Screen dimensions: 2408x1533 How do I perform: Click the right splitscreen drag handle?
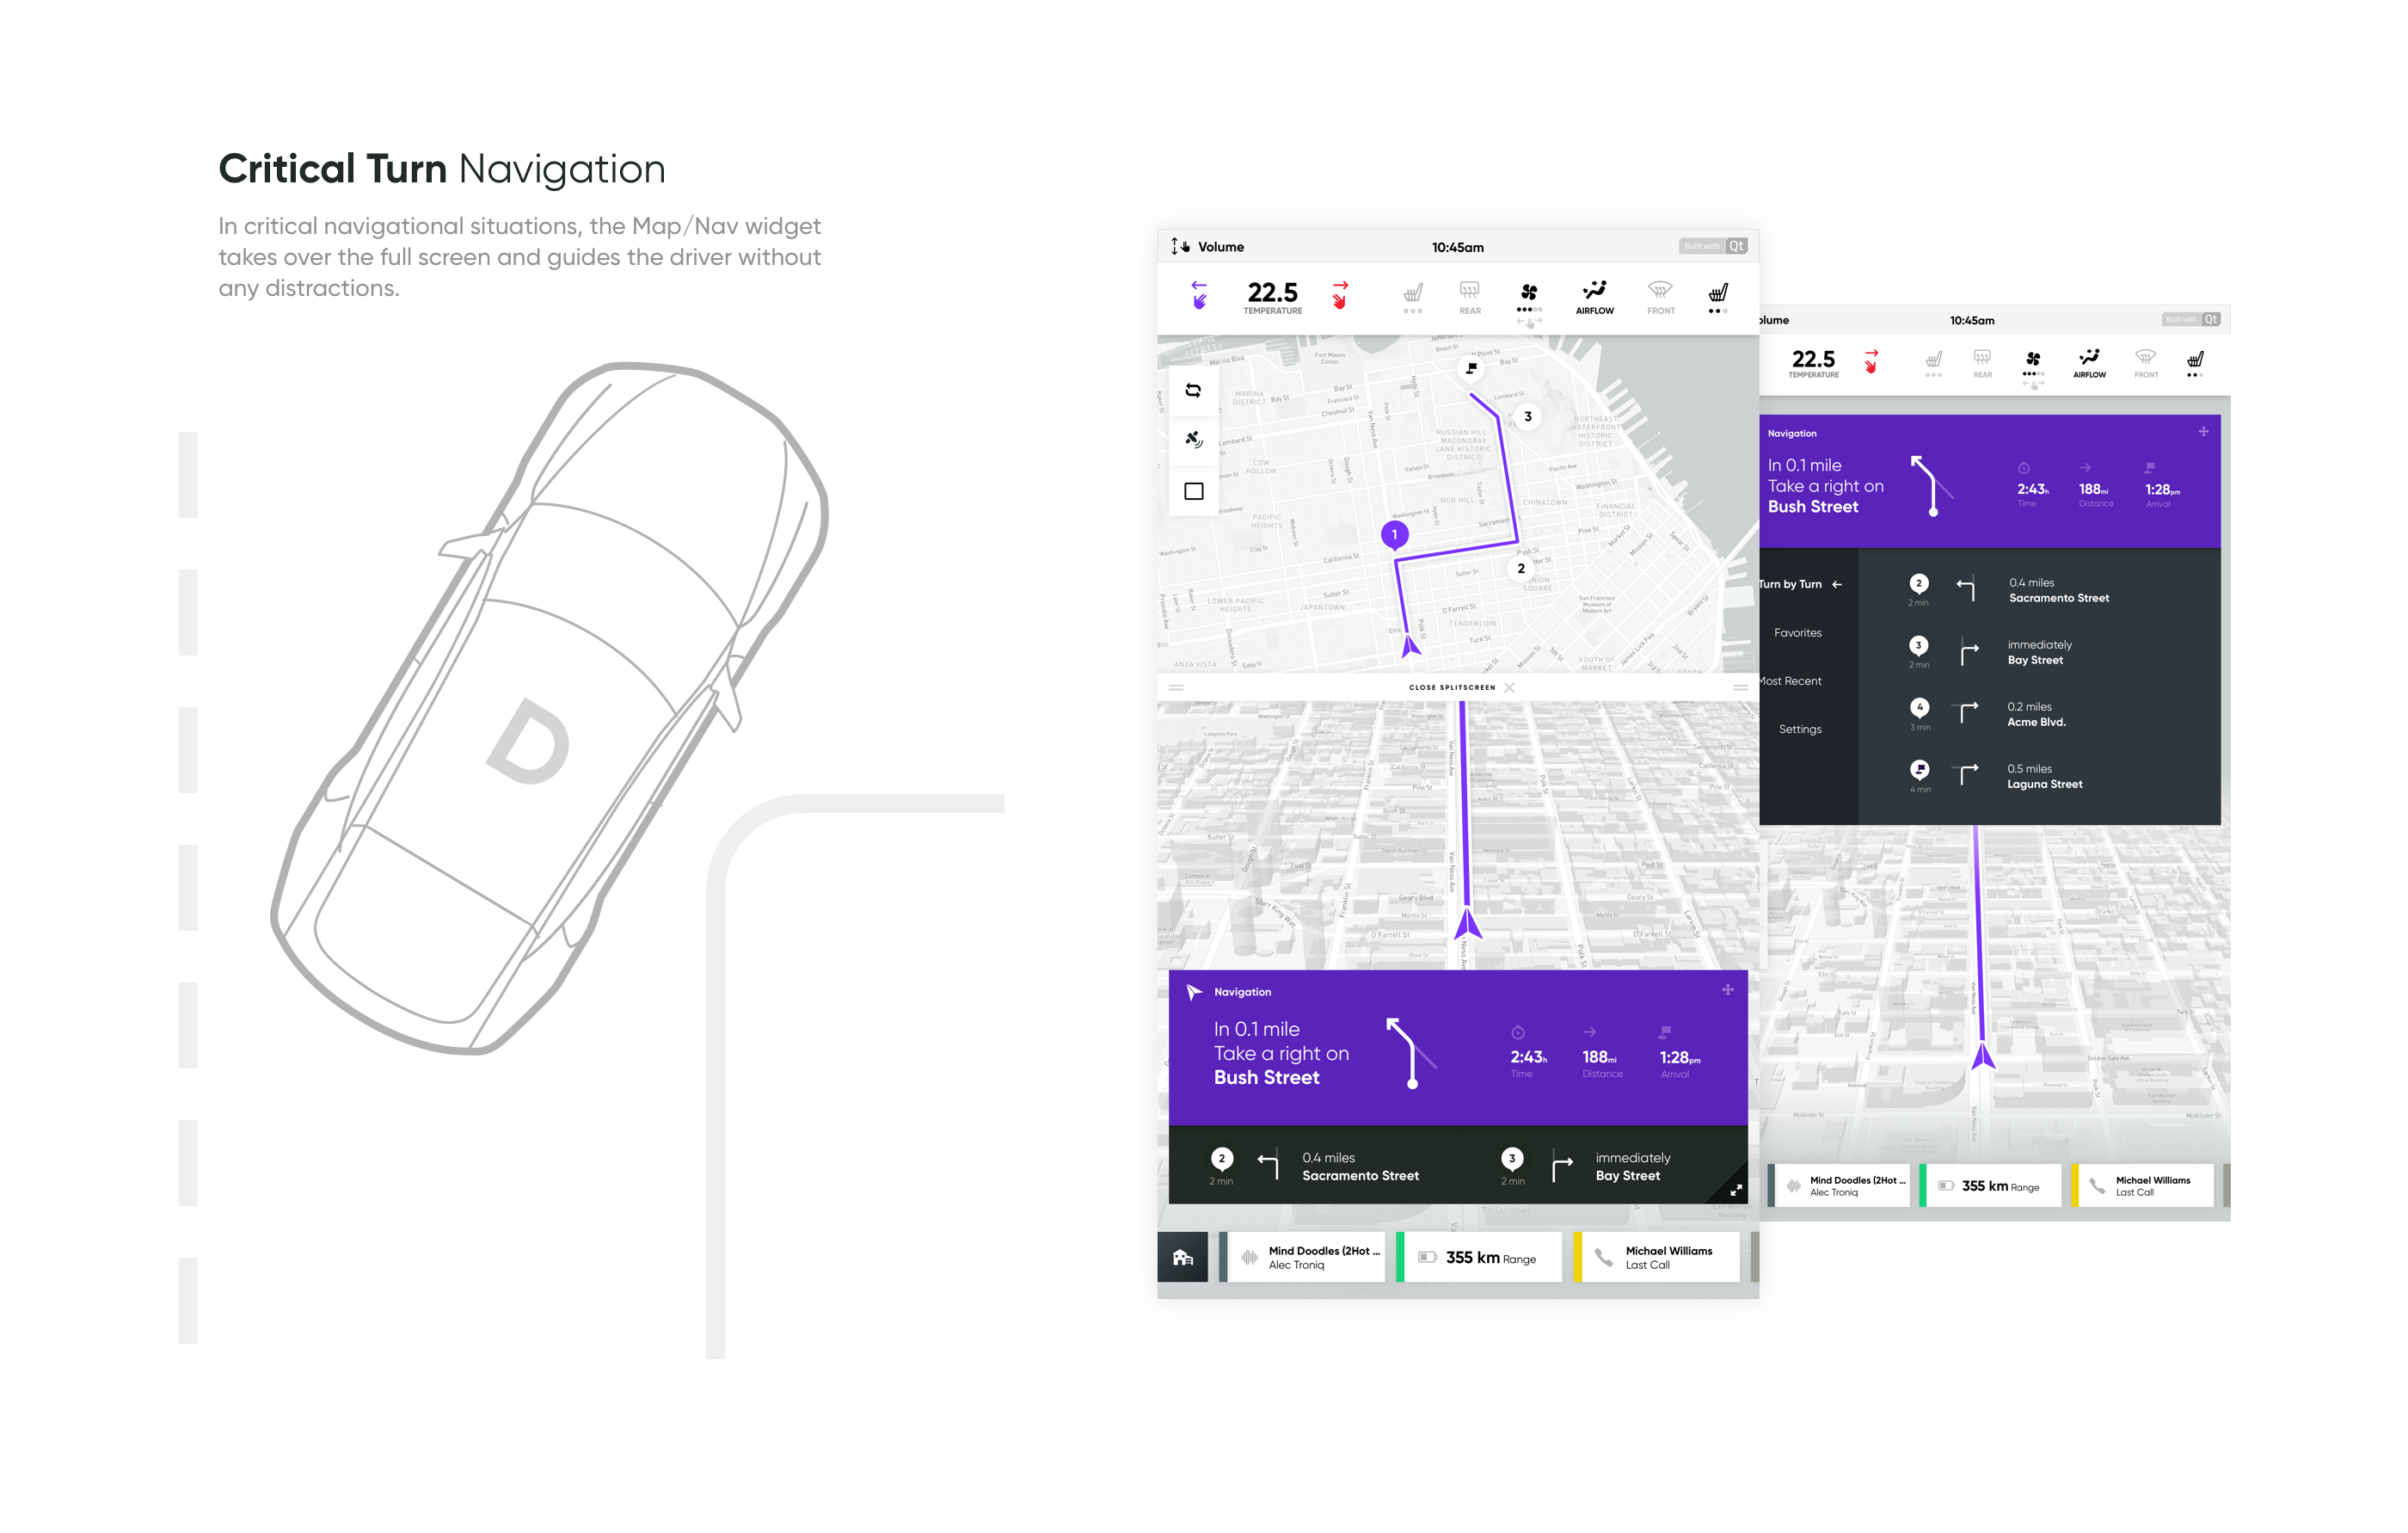click(x=1740, y=688)
